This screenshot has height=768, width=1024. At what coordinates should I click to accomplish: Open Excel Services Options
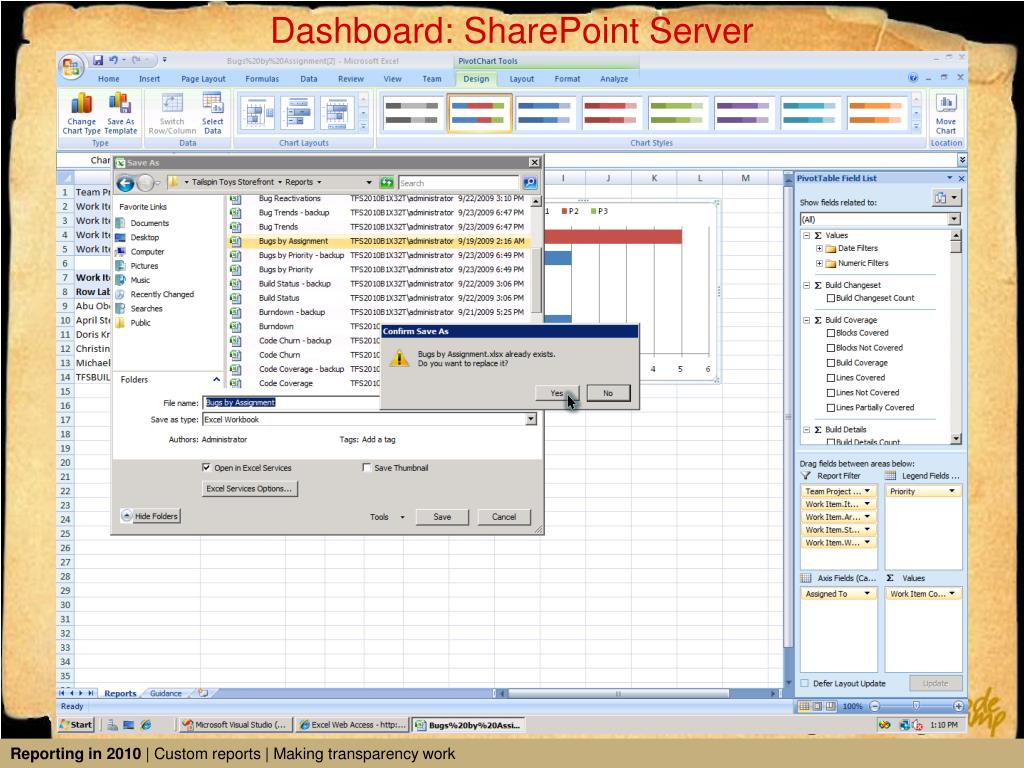249,488
